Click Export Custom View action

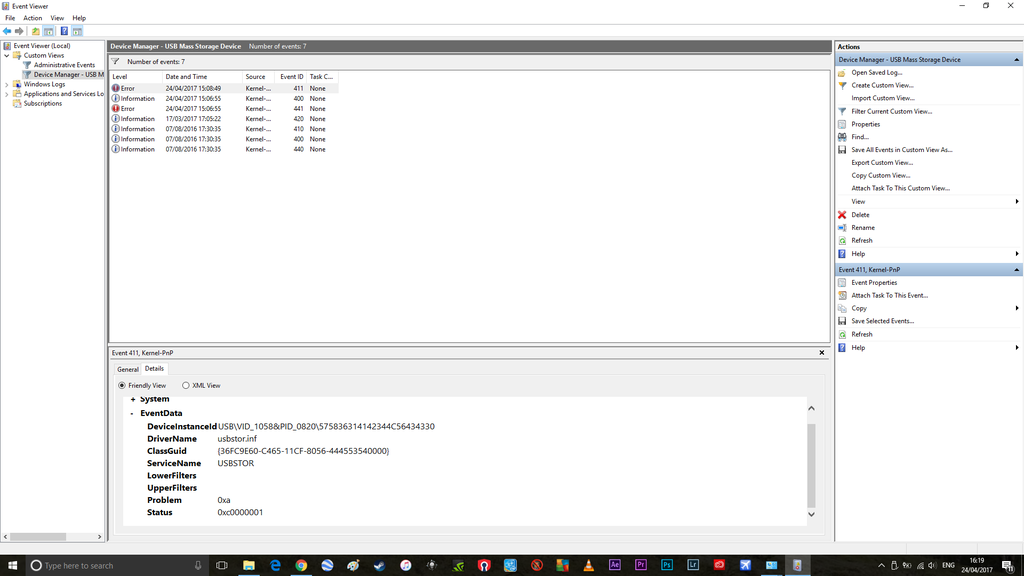point(882,163)
